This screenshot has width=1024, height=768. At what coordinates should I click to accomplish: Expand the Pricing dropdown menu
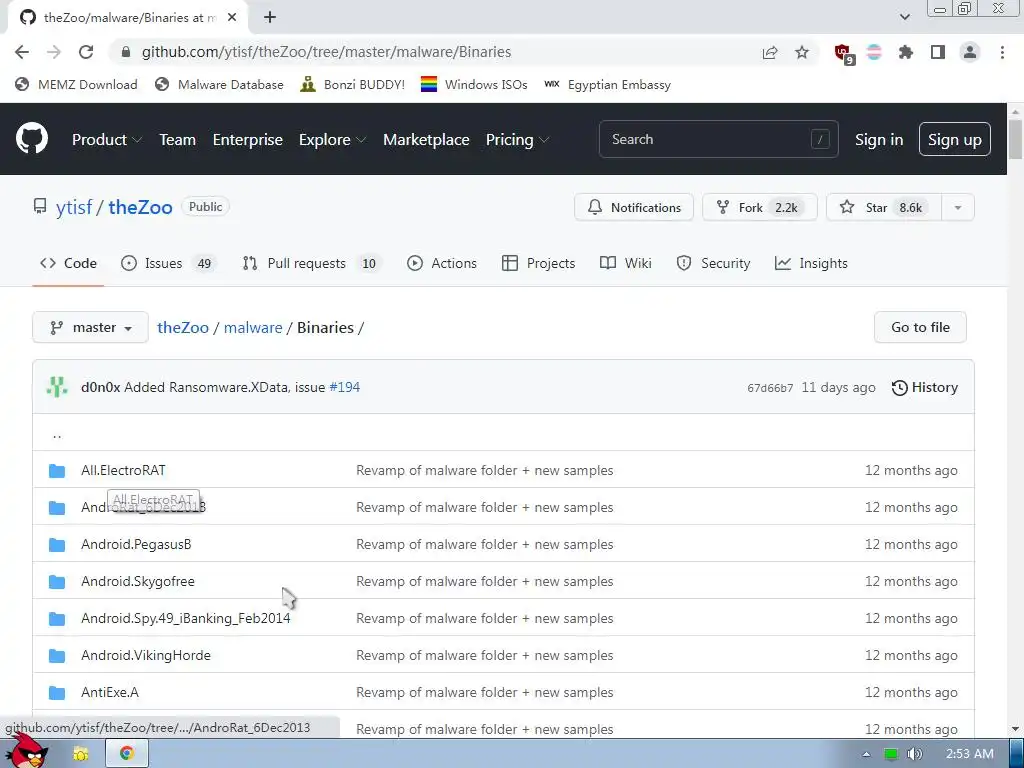click(517, 139)
